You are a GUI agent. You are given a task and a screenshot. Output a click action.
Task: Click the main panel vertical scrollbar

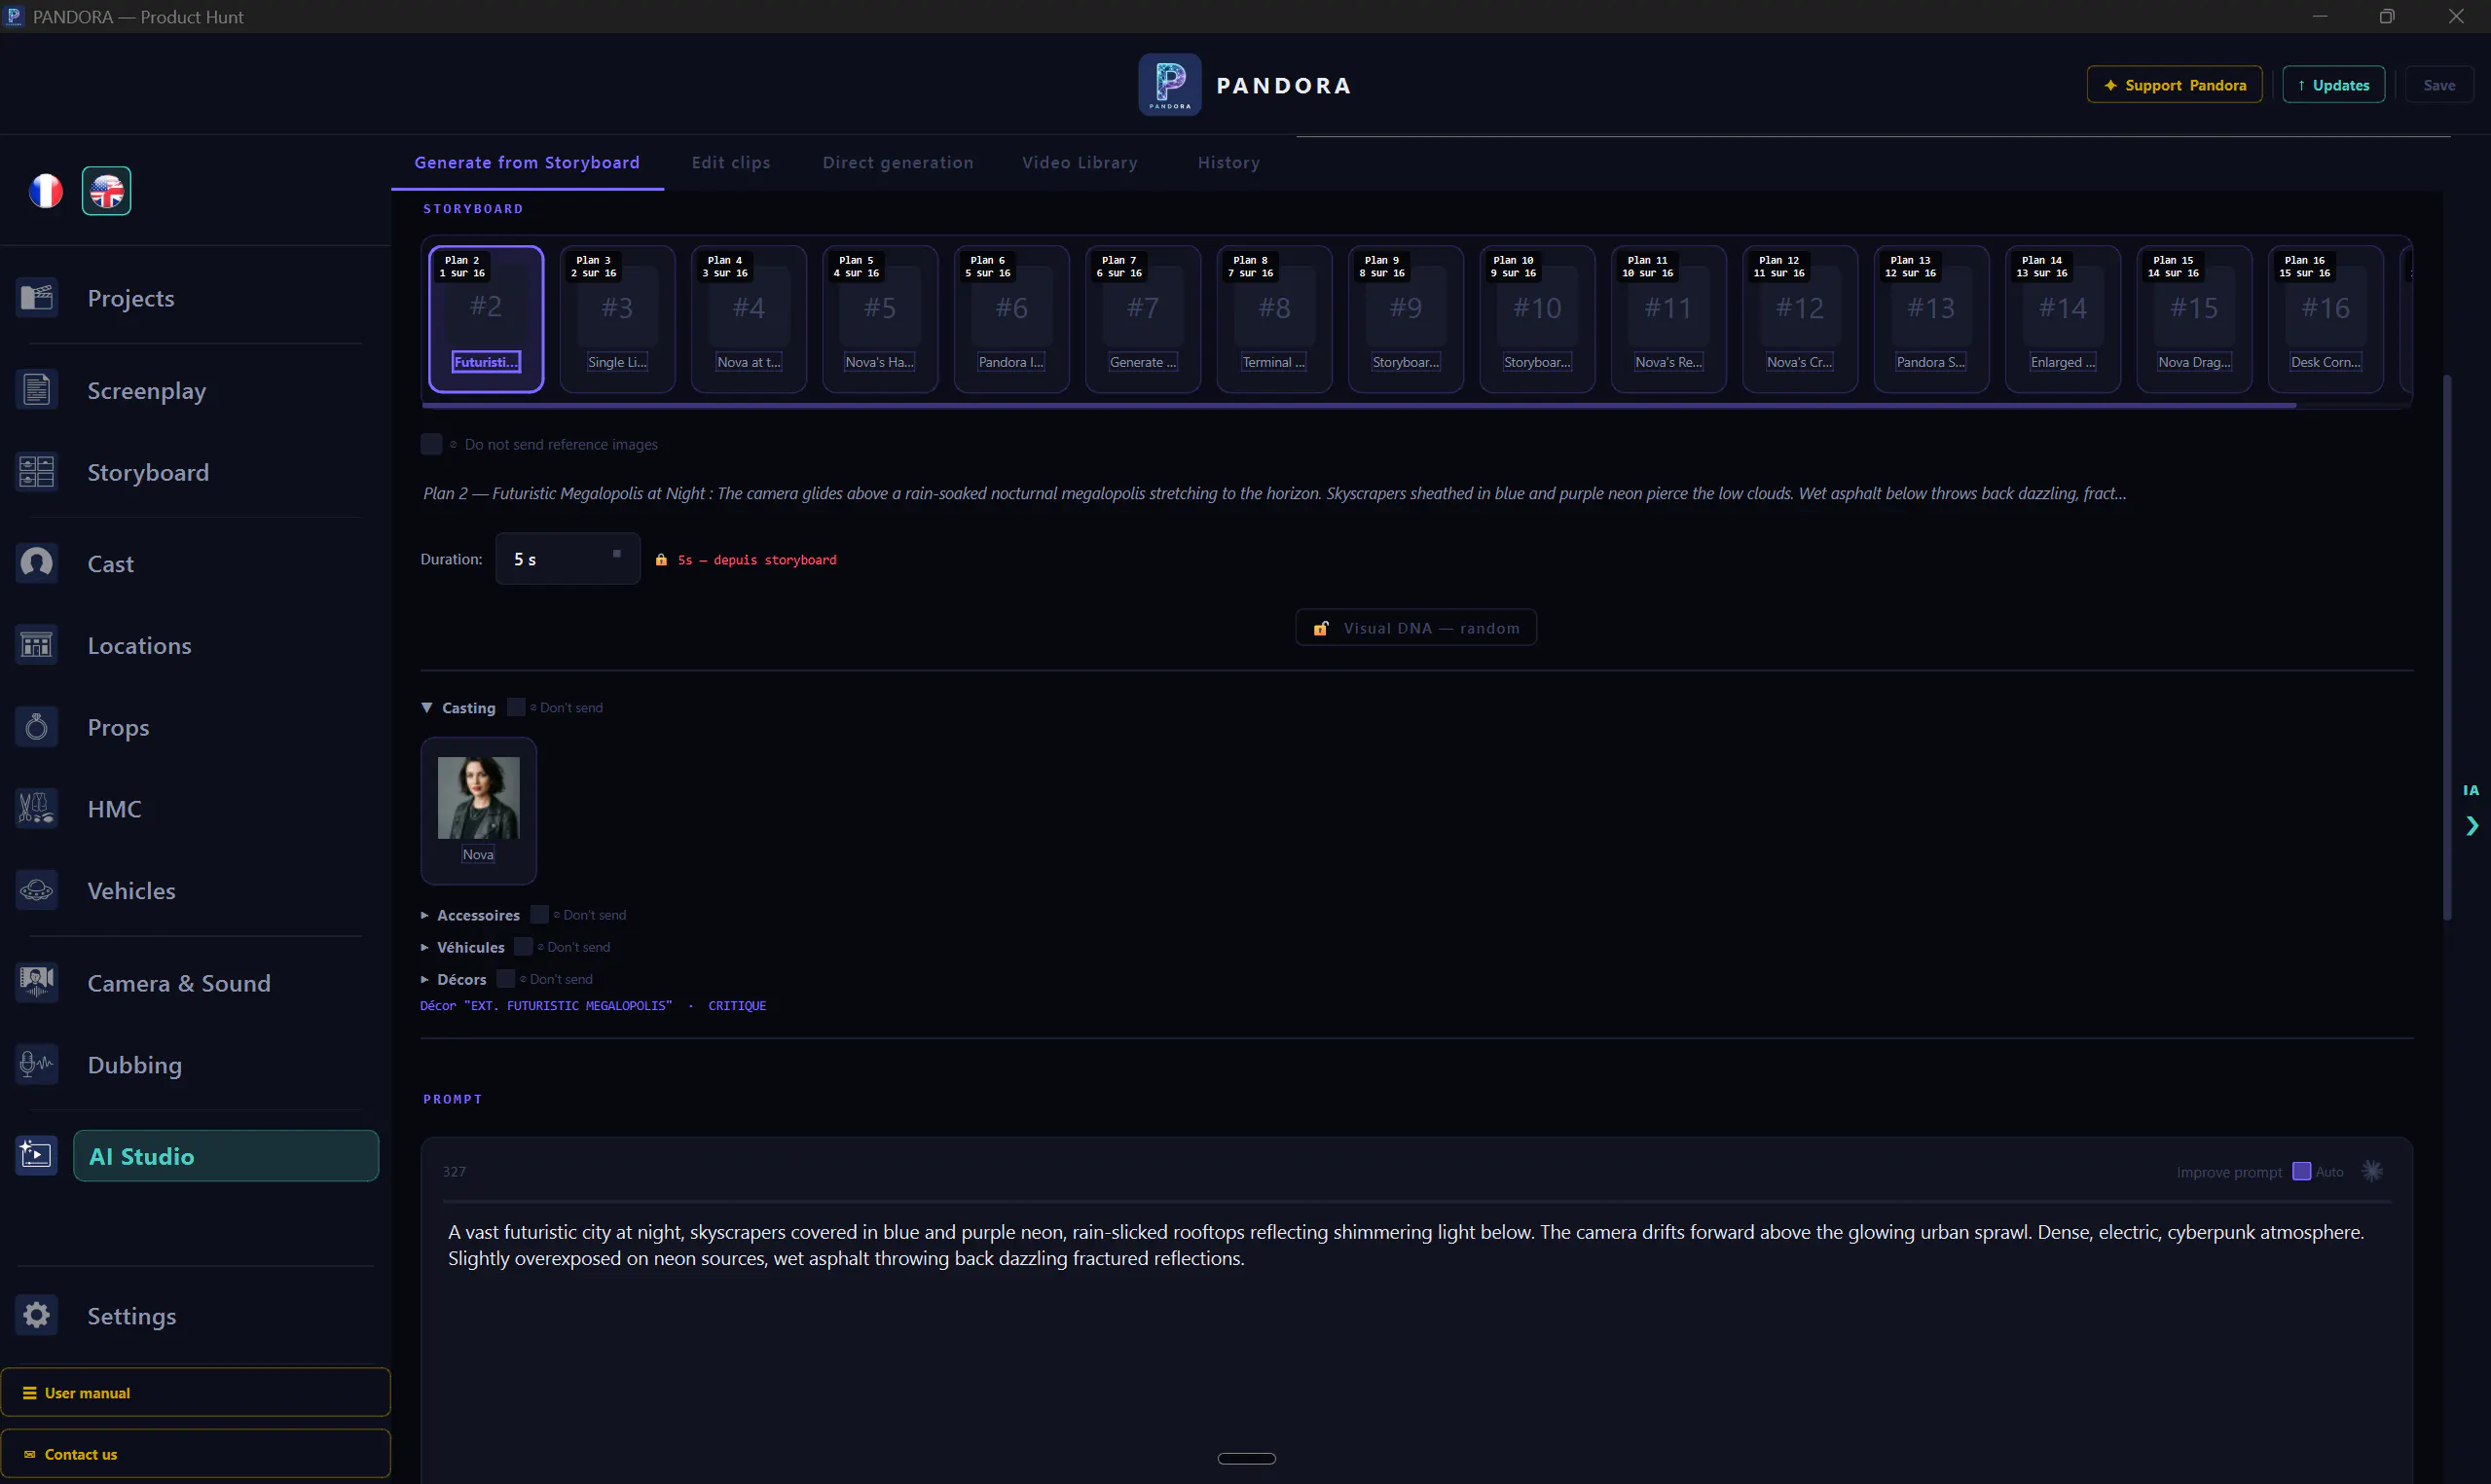point(2447,647)
